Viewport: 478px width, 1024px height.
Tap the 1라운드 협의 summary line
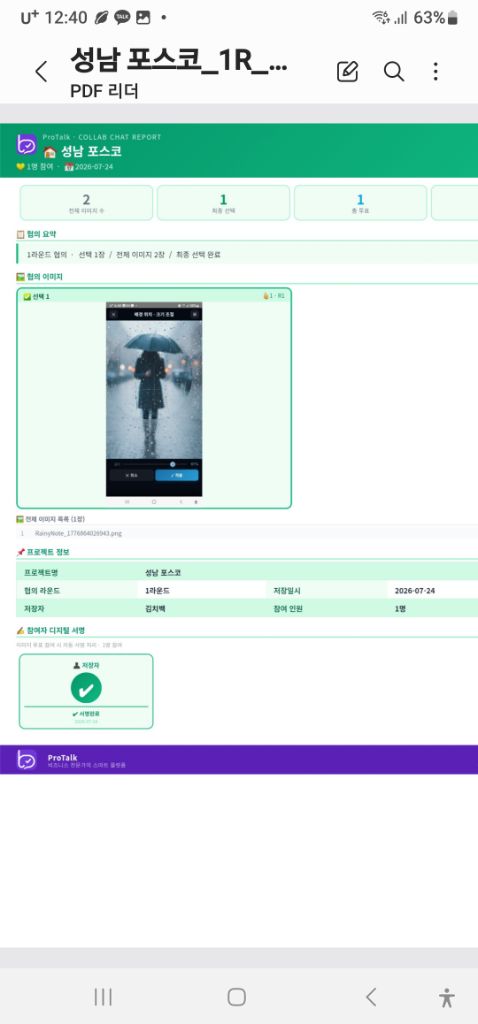point(123,255)
